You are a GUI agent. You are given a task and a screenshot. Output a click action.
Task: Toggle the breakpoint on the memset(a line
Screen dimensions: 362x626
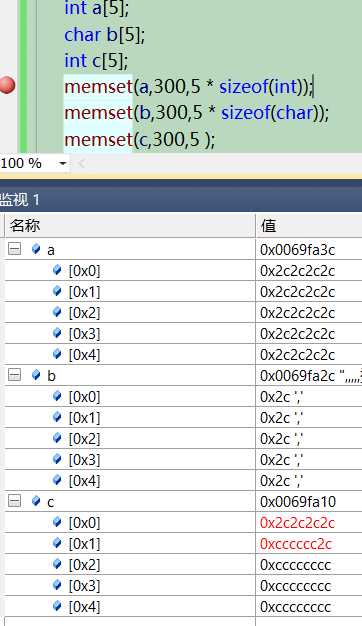pos(7,85)
